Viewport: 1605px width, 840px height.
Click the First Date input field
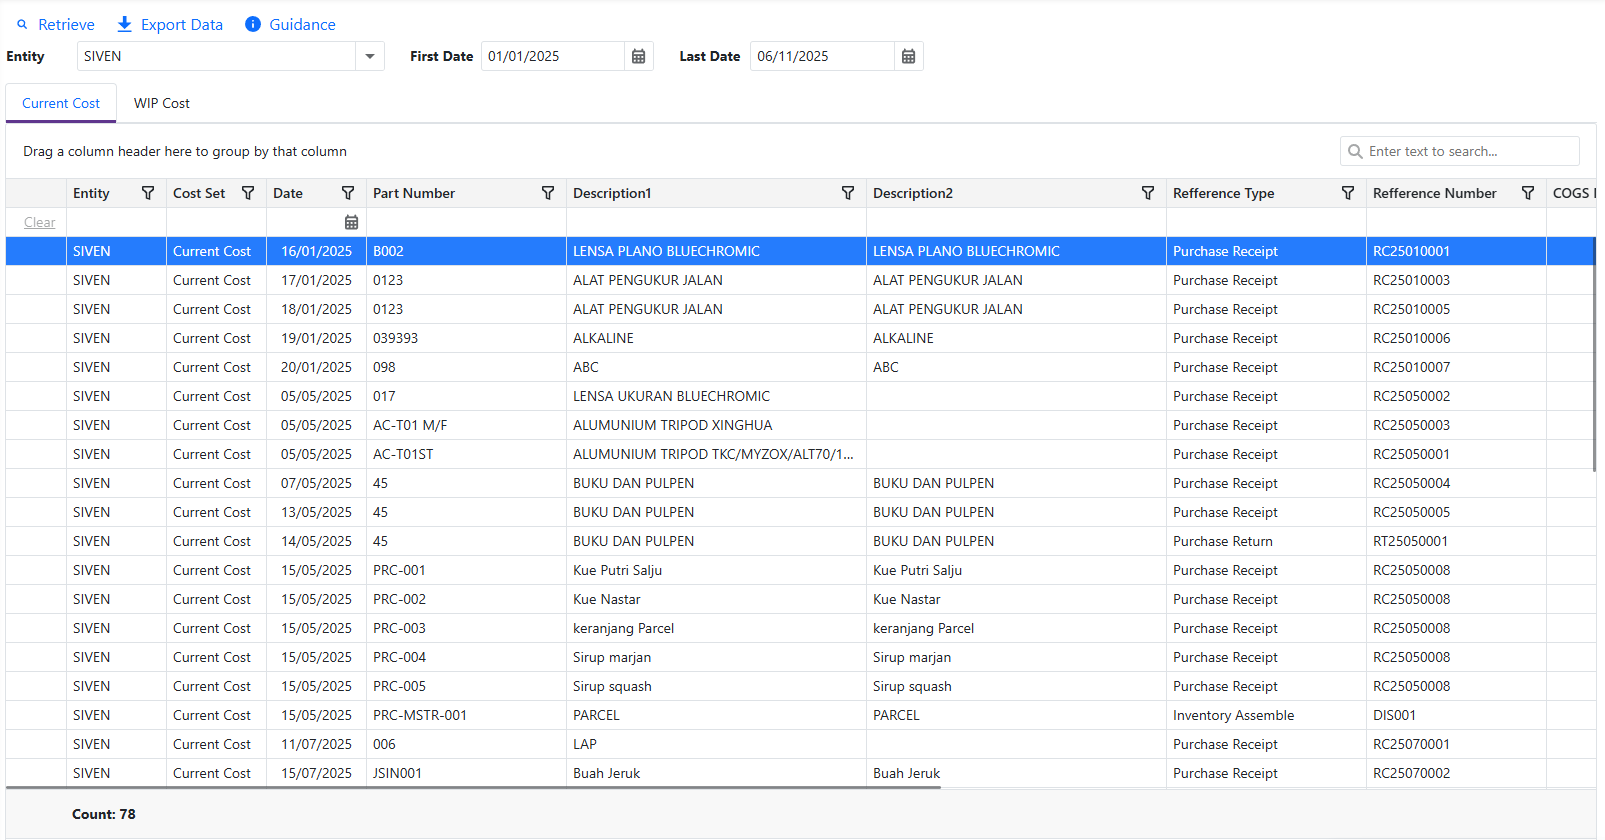pos(553,56)
